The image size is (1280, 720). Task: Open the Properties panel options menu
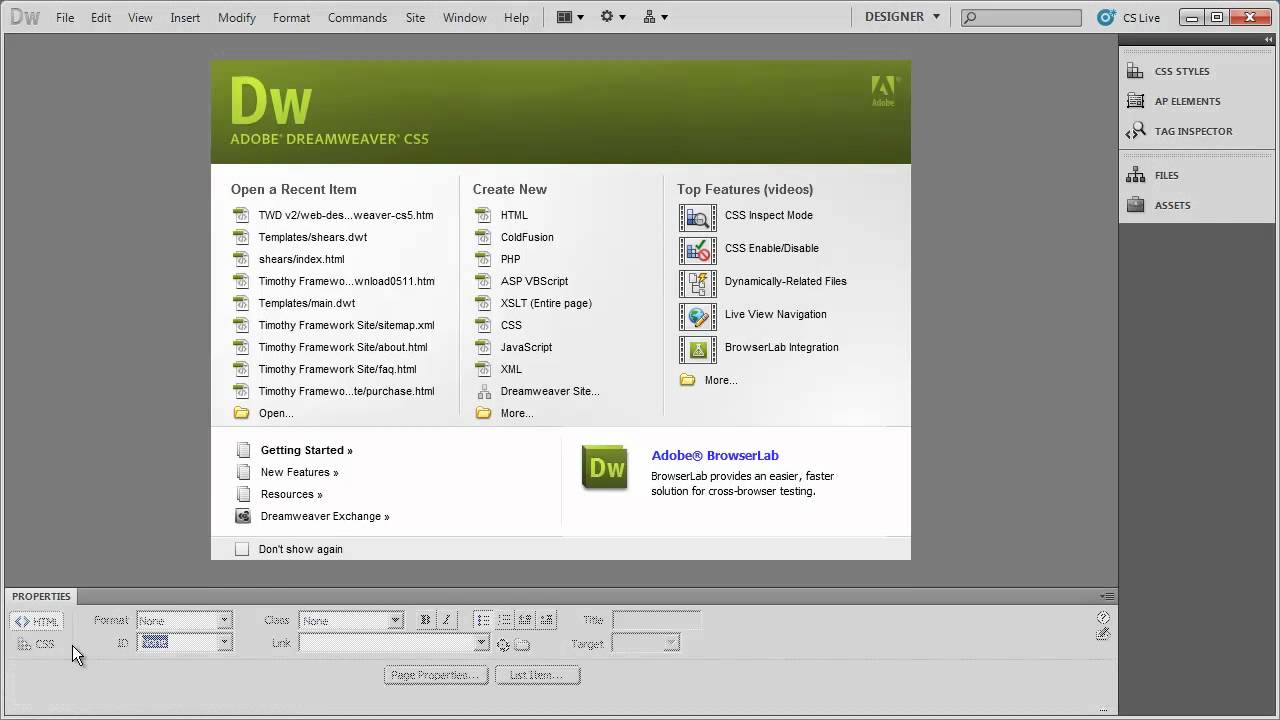1107,596
